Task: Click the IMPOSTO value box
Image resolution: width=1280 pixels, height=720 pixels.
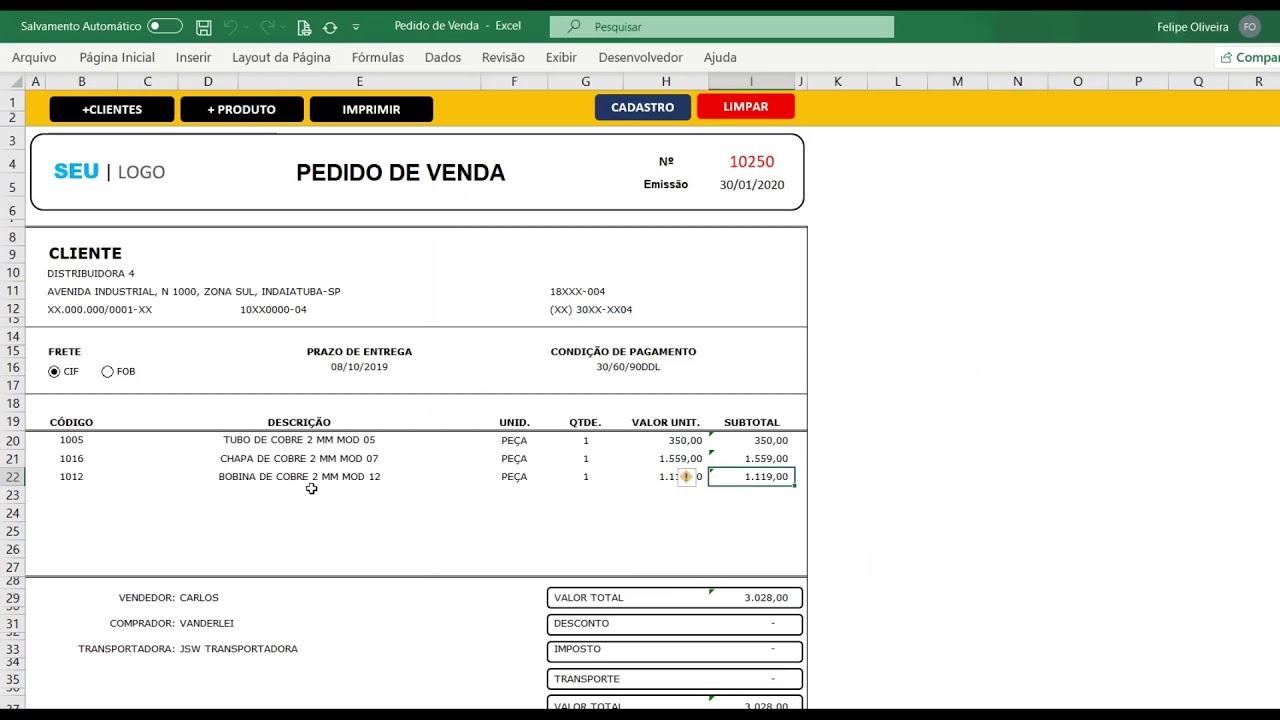Action: (x=674, y=650)
